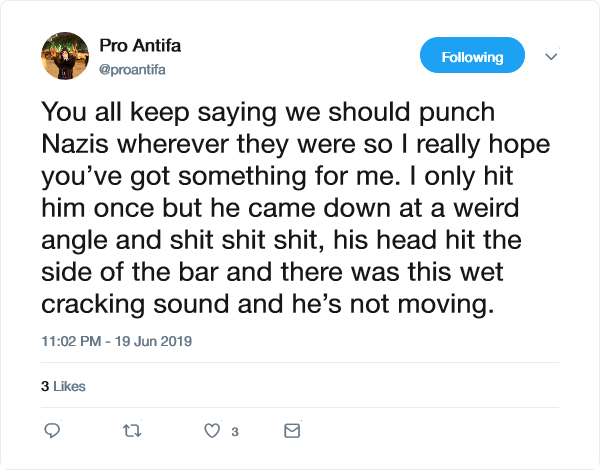Click the word "Likes" in the summary row
This screenshot has height=470, width=600.
tap(69, 386)
